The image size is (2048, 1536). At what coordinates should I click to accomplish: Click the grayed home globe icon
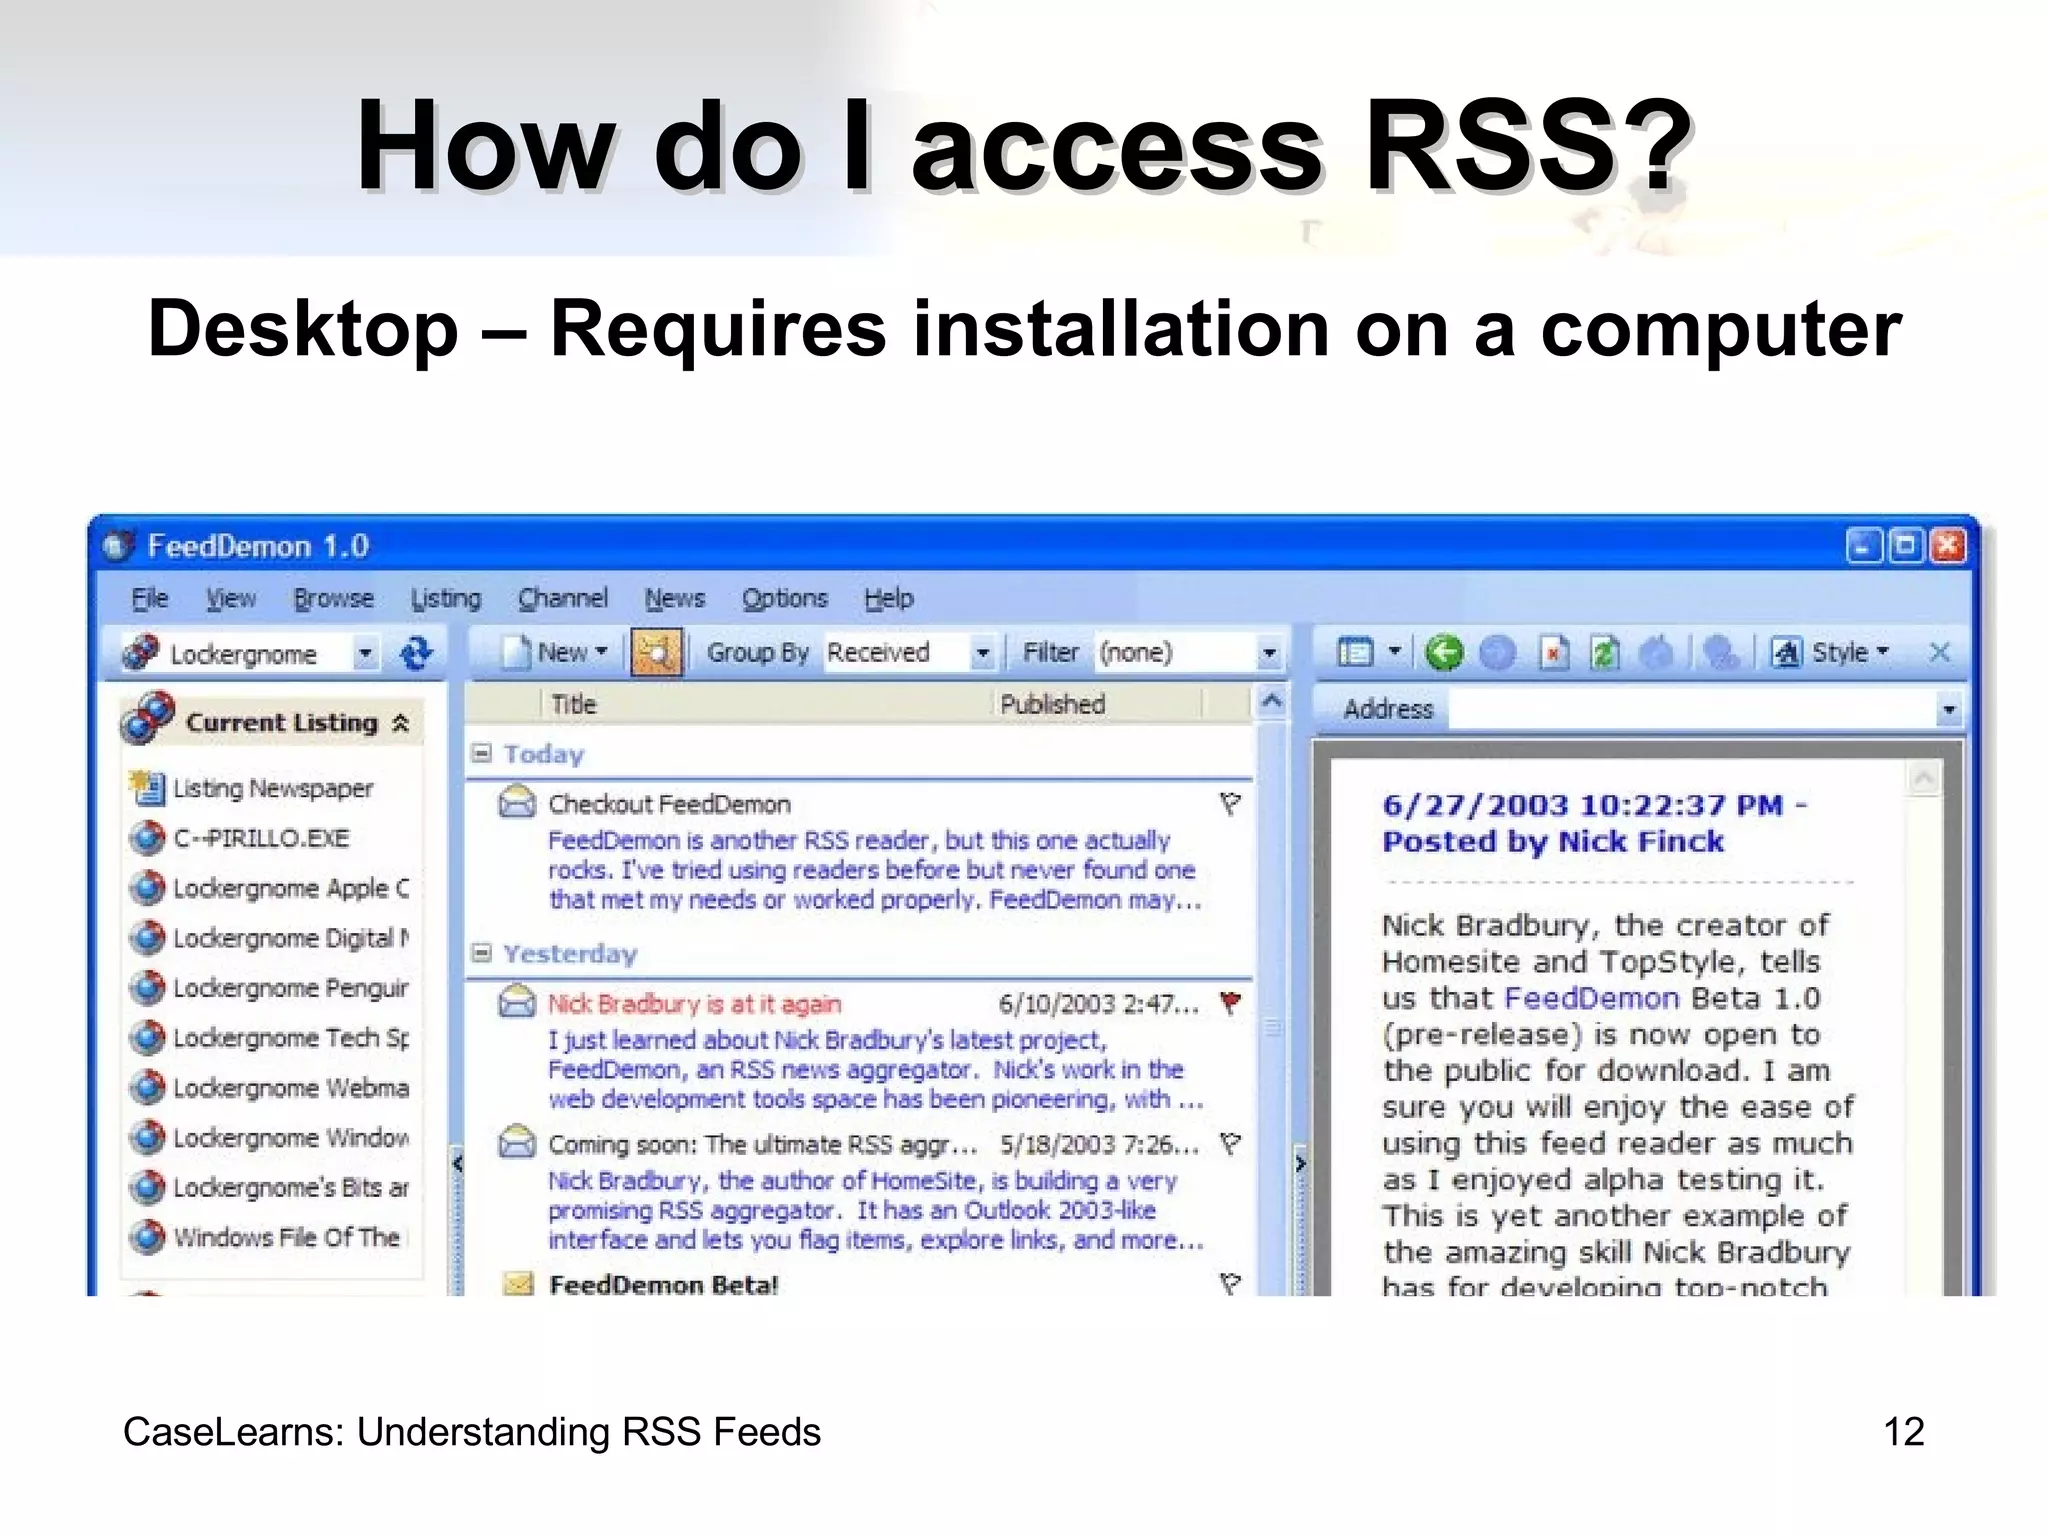point(1658,653)
